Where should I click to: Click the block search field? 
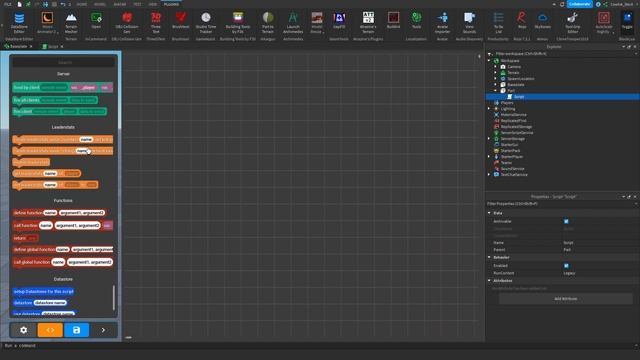(64, 62)
